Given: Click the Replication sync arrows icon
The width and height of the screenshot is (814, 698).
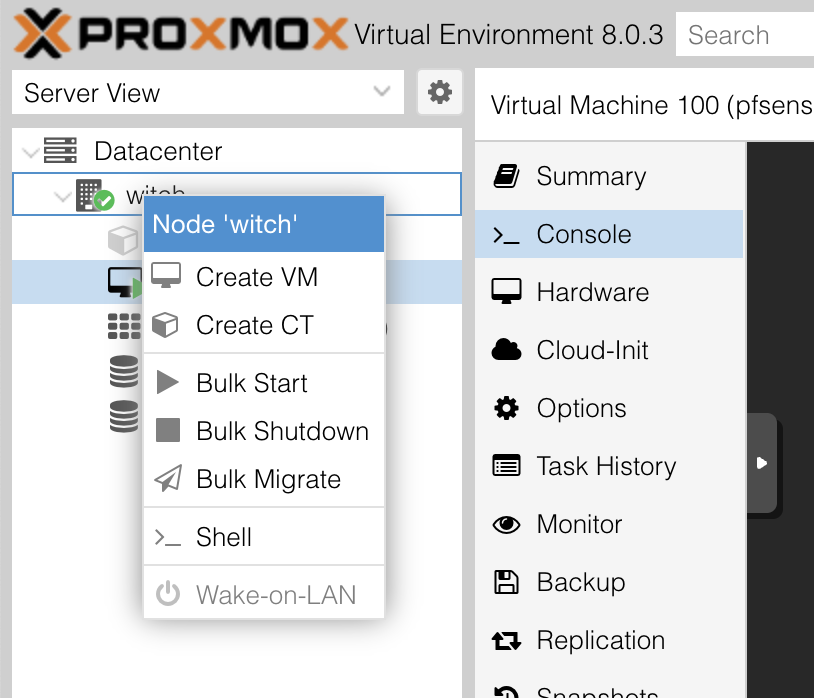Looking at the screenshot, I should 507,640.
